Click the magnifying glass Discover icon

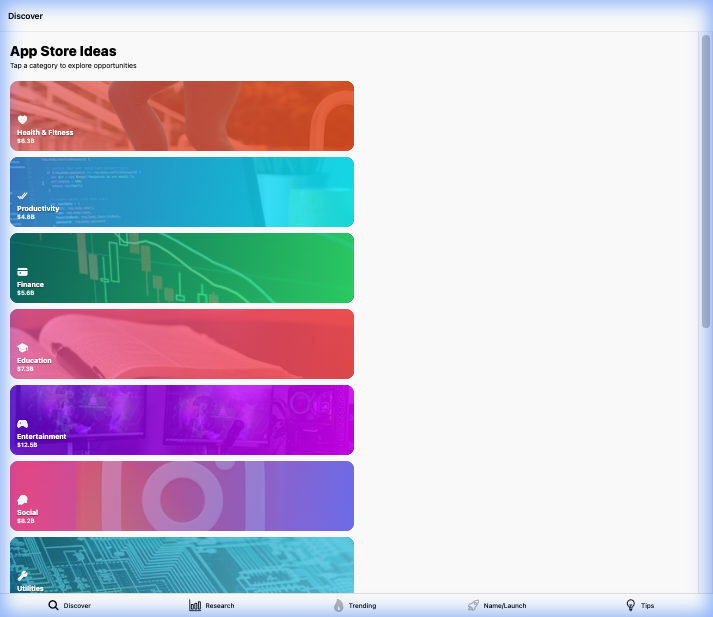tap(54, 605)
